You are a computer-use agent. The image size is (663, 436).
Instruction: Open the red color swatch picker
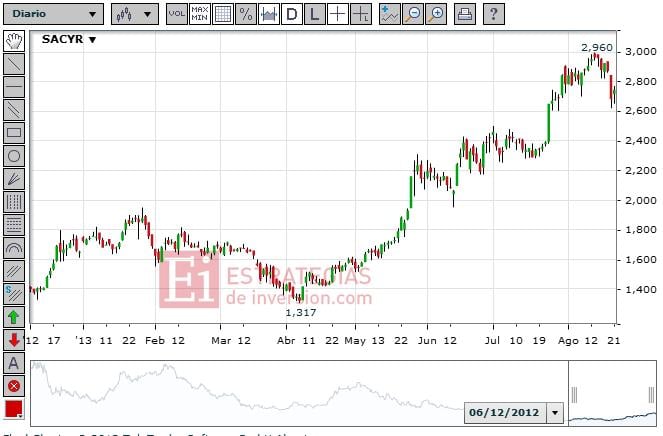[14, 408]
